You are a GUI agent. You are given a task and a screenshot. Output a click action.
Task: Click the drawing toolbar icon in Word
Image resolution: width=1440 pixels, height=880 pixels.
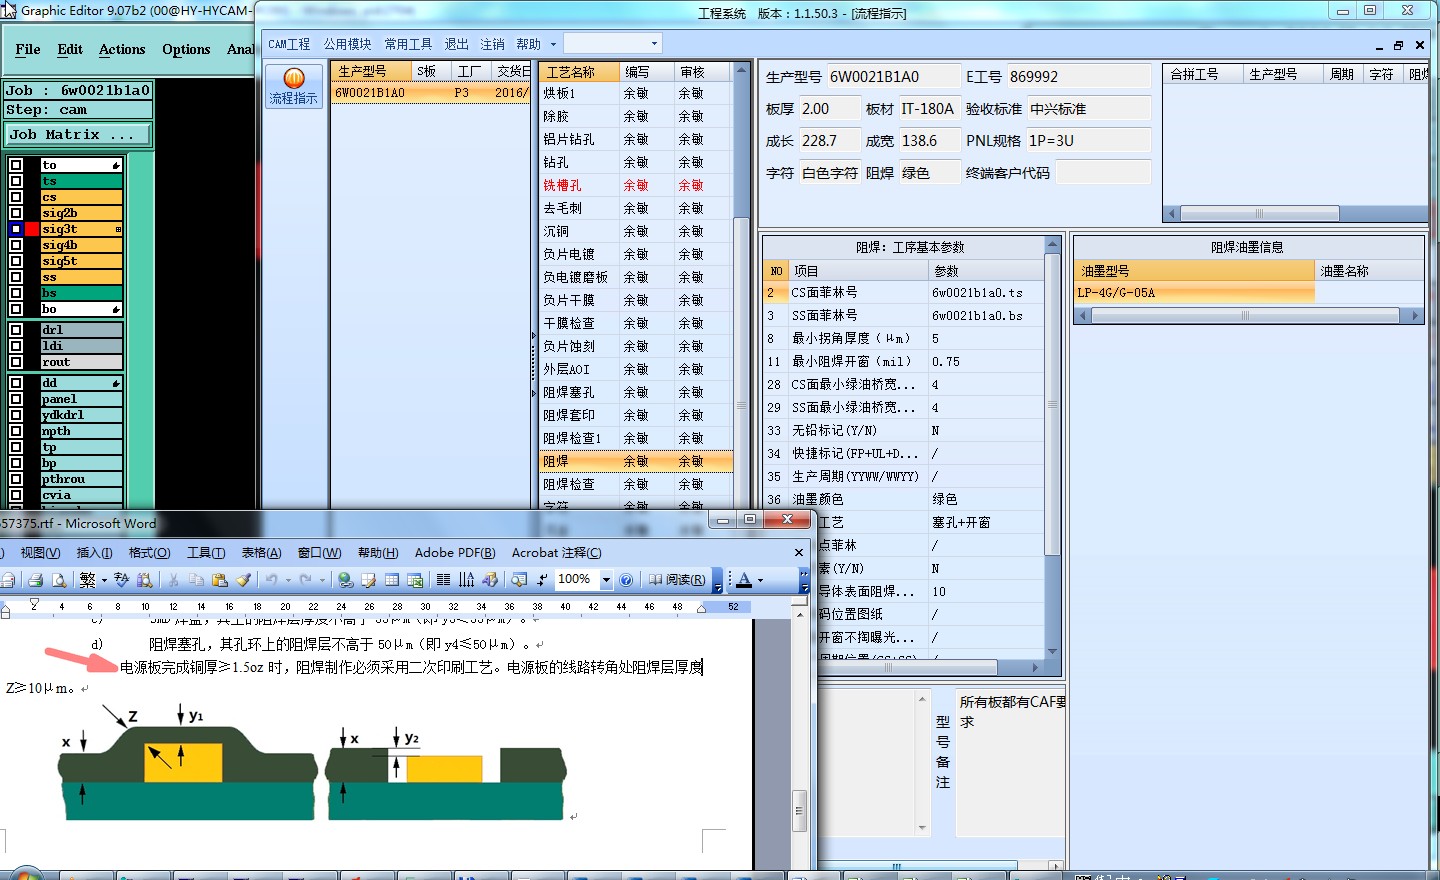click(490, 580)
